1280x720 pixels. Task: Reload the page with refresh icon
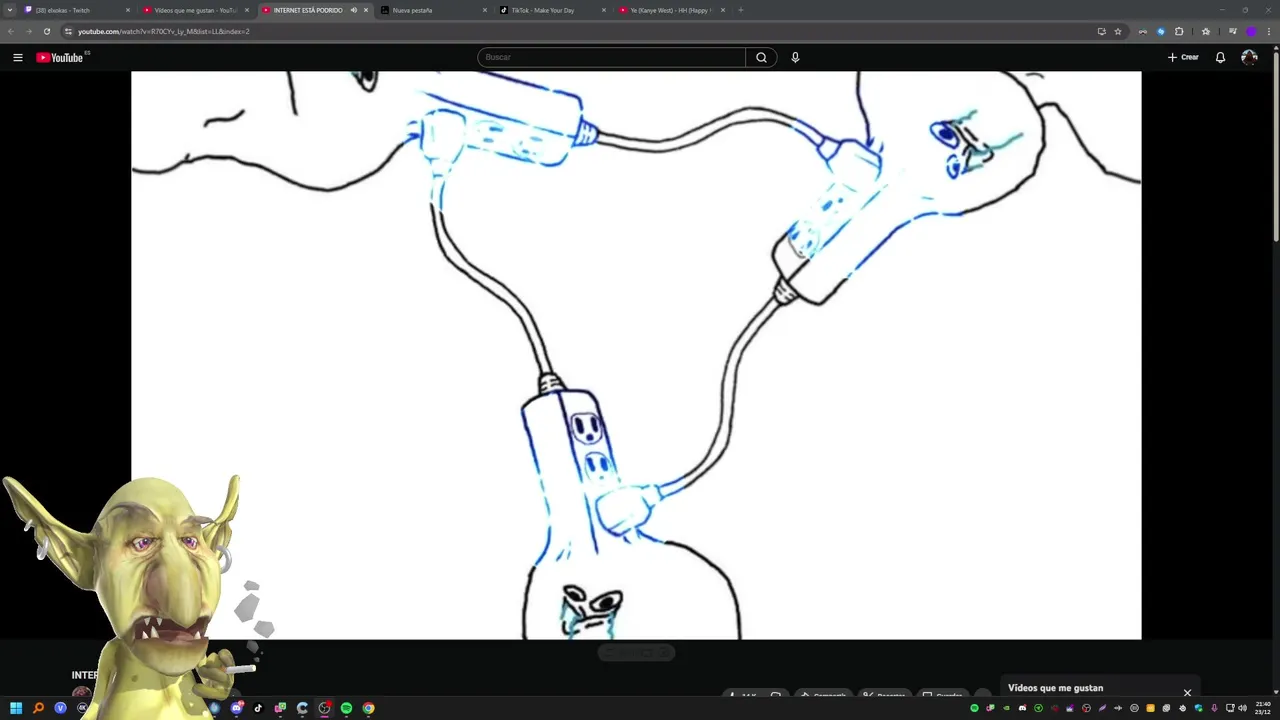[46, 31]
